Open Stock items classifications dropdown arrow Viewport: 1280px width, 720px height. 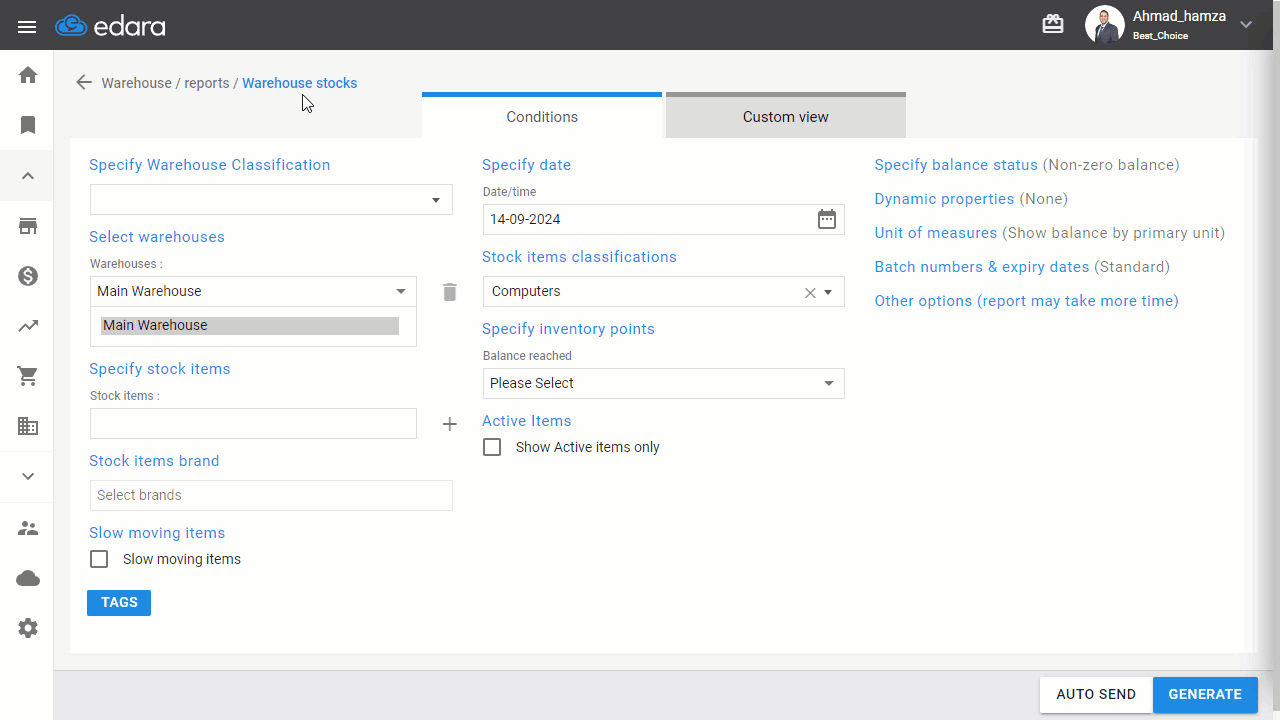(x=829, y=292)
